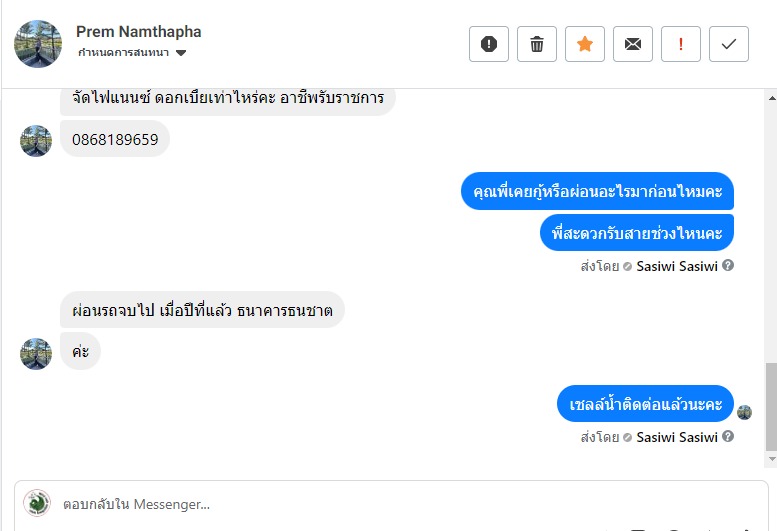
Task: Click the envelope mark-as-unread icon
Action: click(633, 44)
